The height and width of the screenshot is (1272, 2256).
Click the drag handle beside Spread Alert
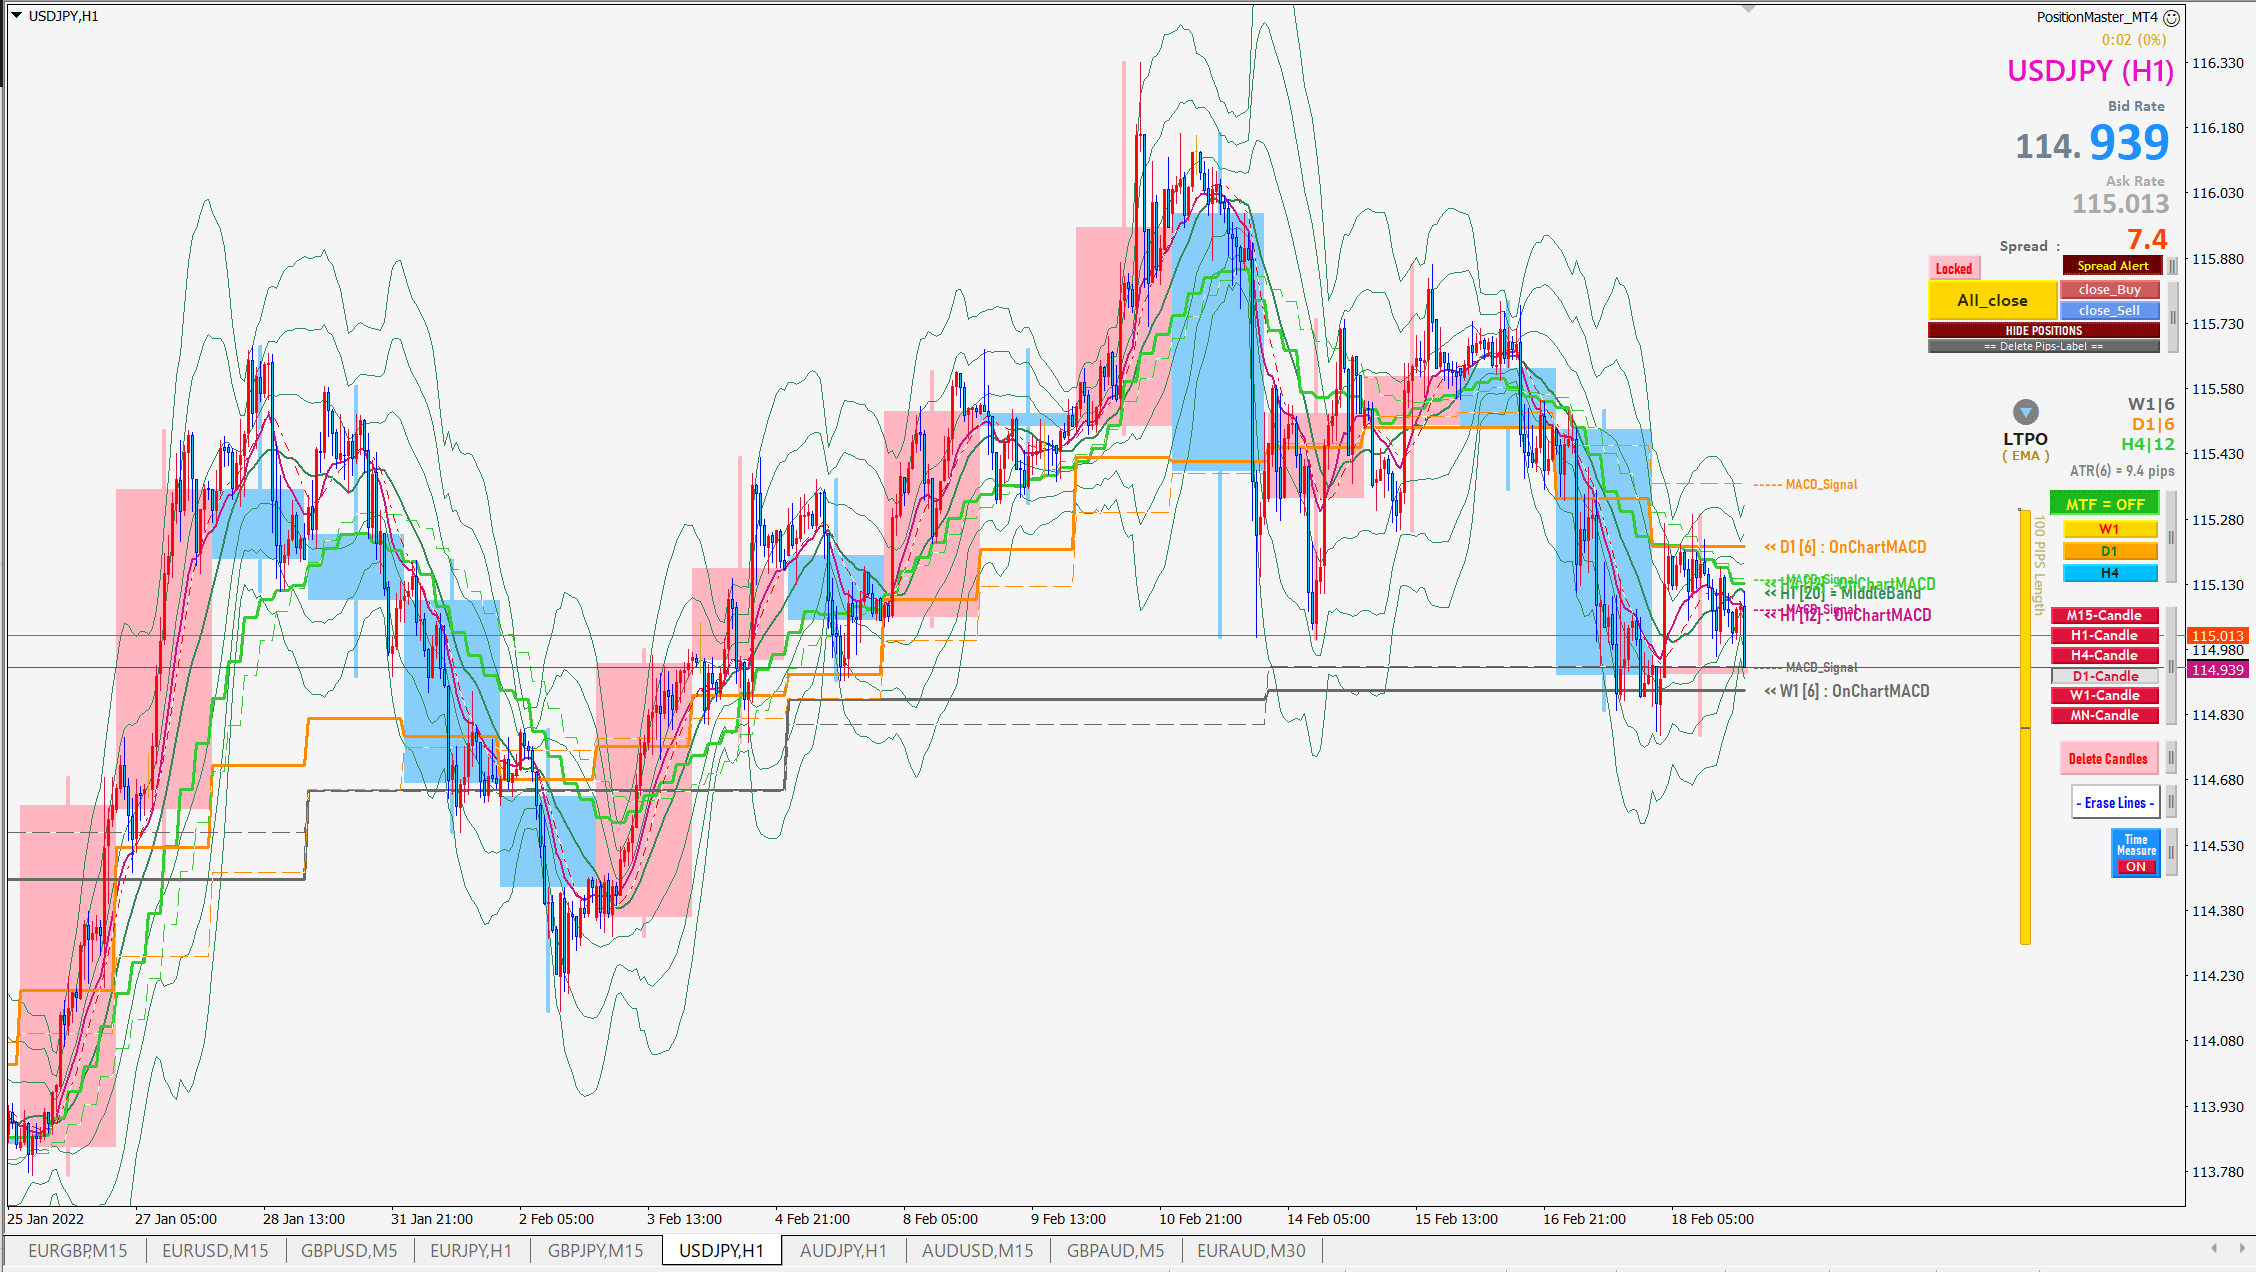tap(2172, 266)
